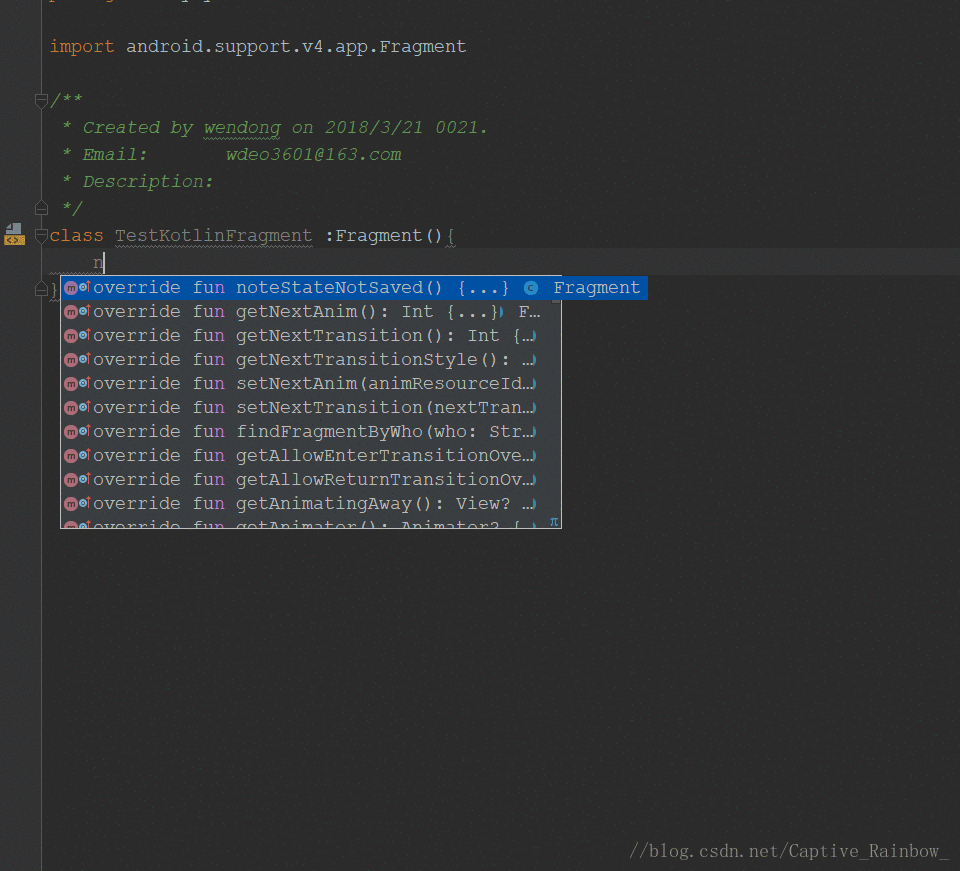Select setNextTransition override in the popup

(x=300, y=408)
